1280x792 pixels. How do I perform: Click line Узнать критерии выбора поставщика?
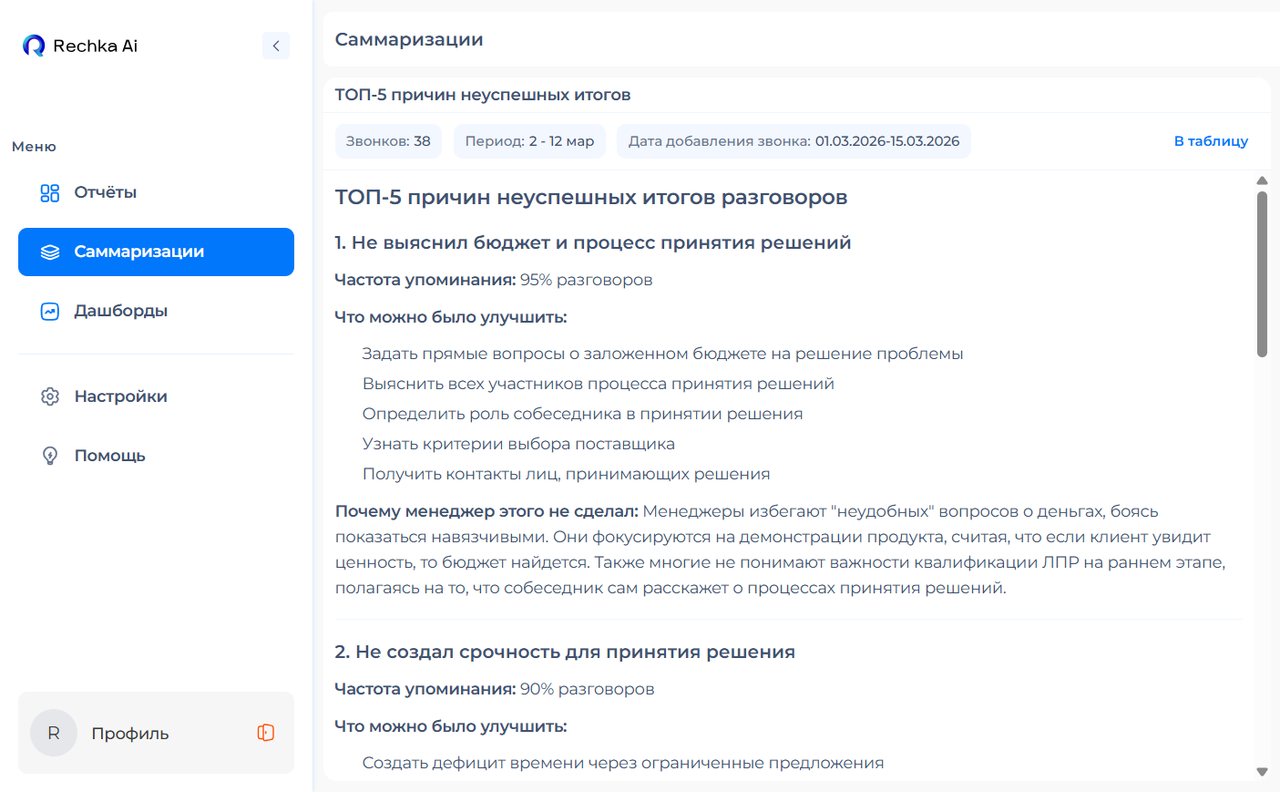pos(518,444)
